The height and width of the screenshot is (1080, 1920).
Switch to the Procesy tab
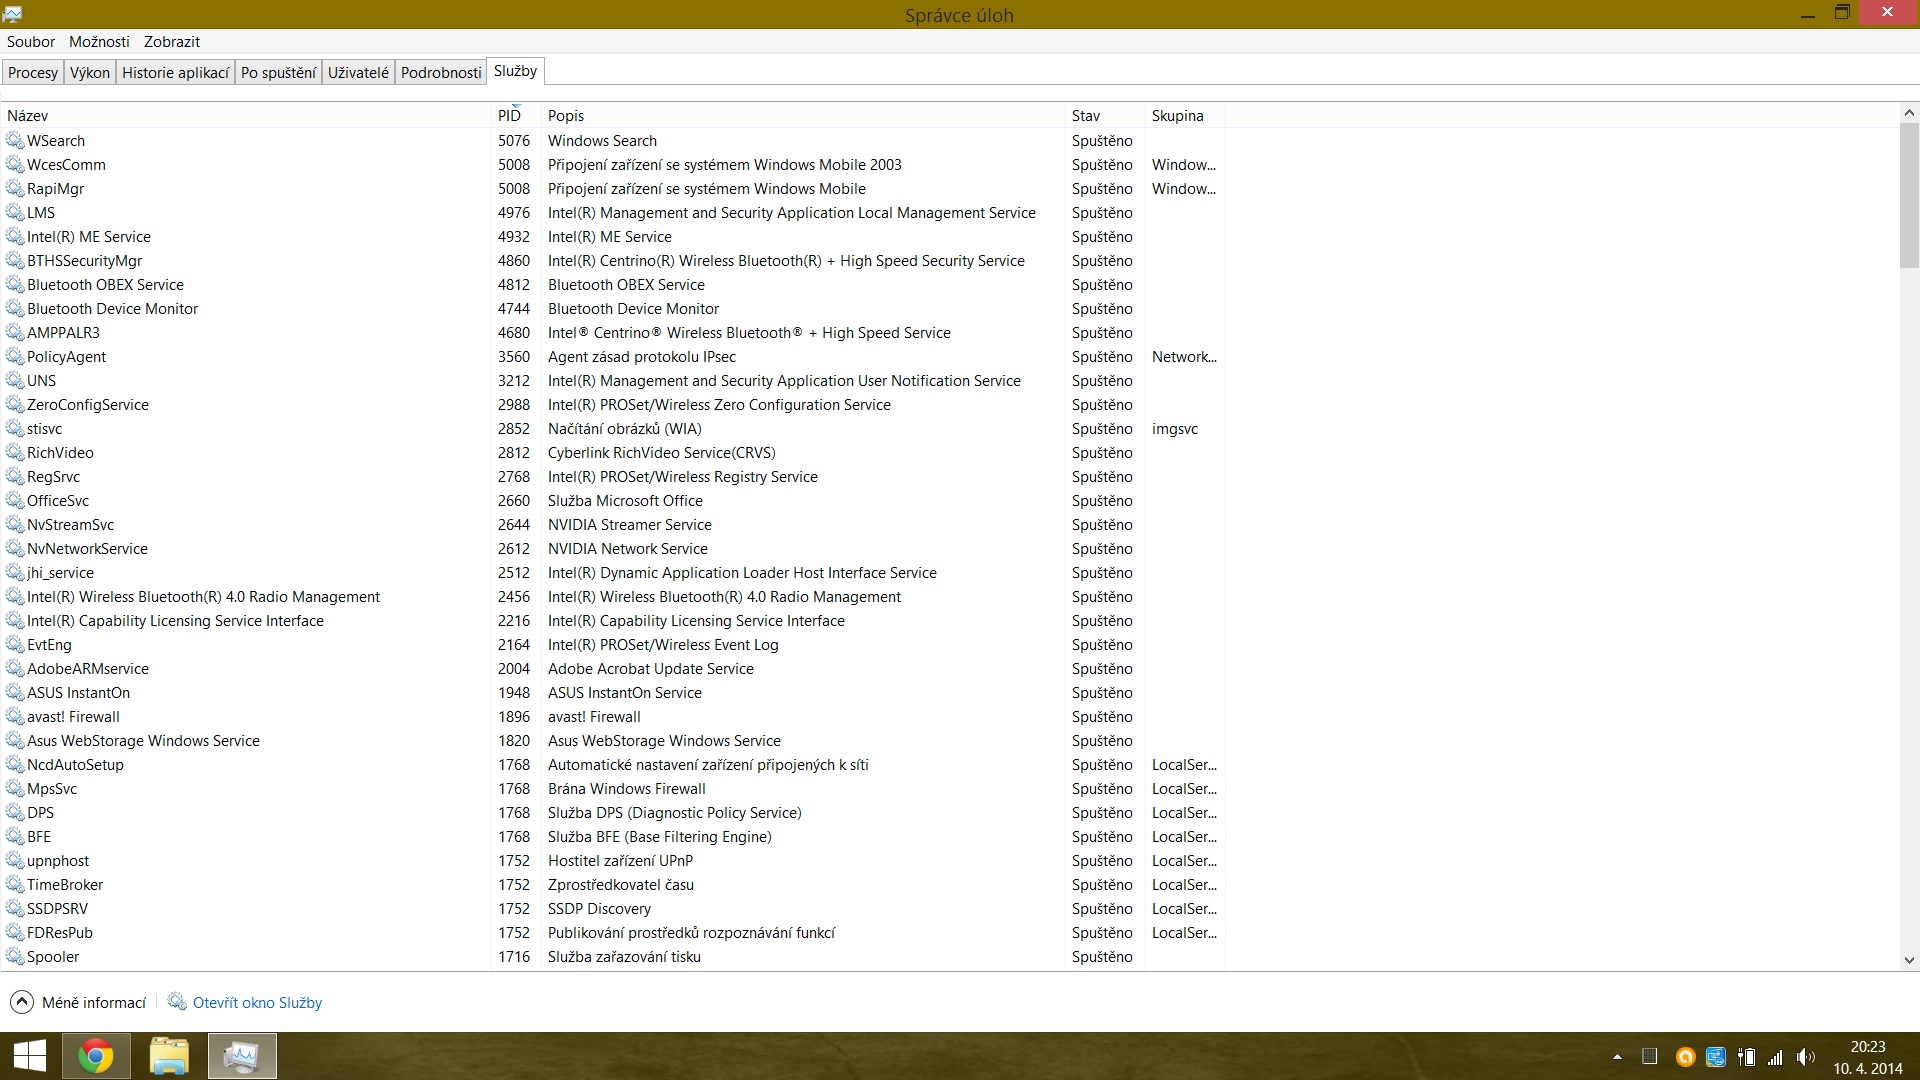coord(33,72)
